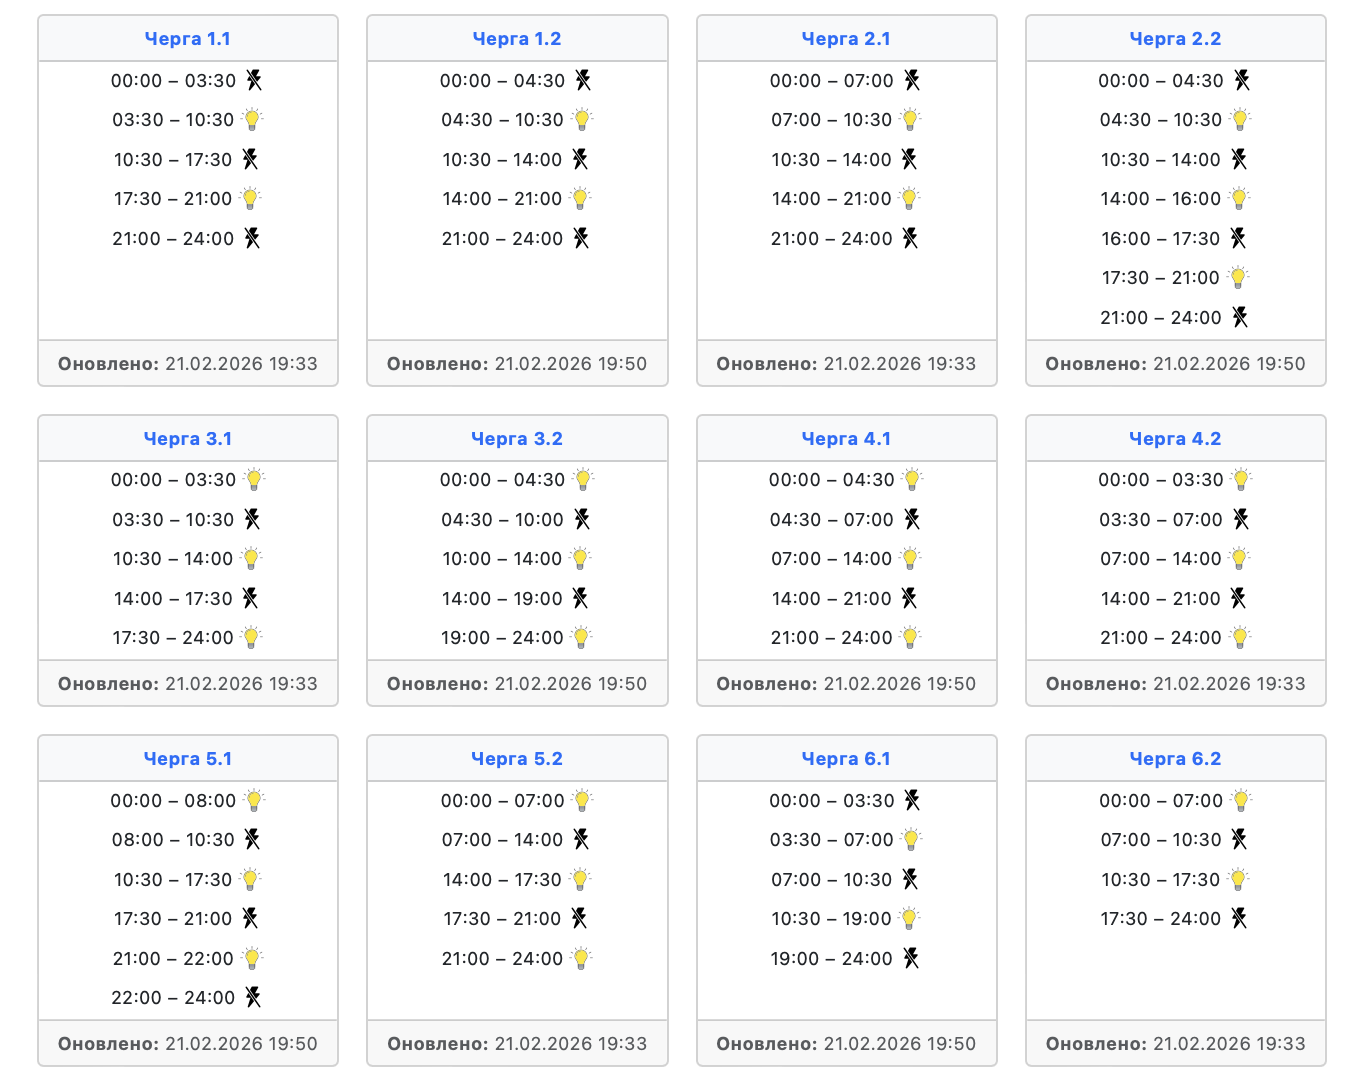
Task: Click the 16:00 – 17:30 time slot in Черга 2.2
Action: click(x=1160, y=239)
